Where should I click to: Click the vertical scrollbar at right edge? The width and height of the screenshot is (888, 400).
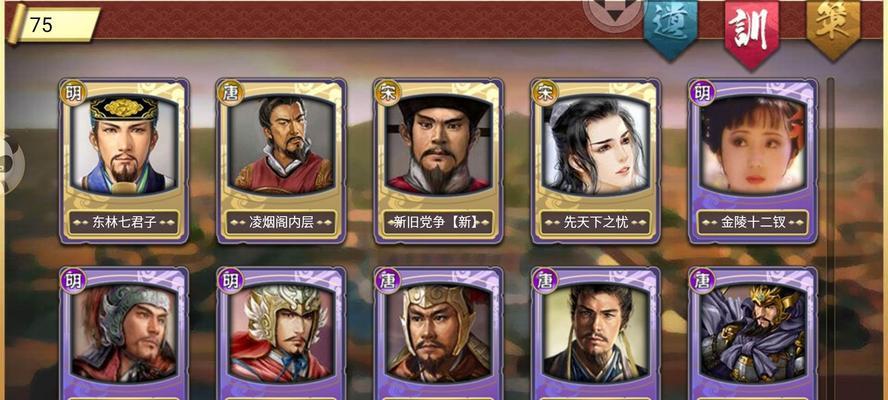pos(830,238)
